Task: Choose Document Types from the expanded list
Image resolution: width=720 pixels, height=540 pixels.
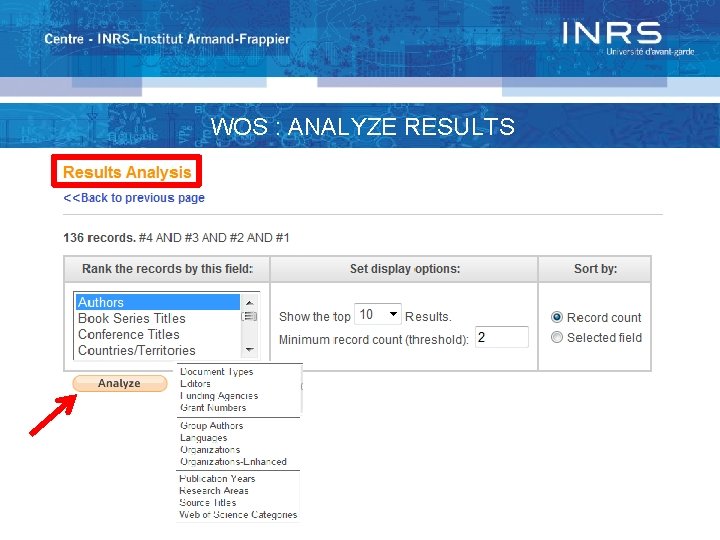Action: coord(216,371)
